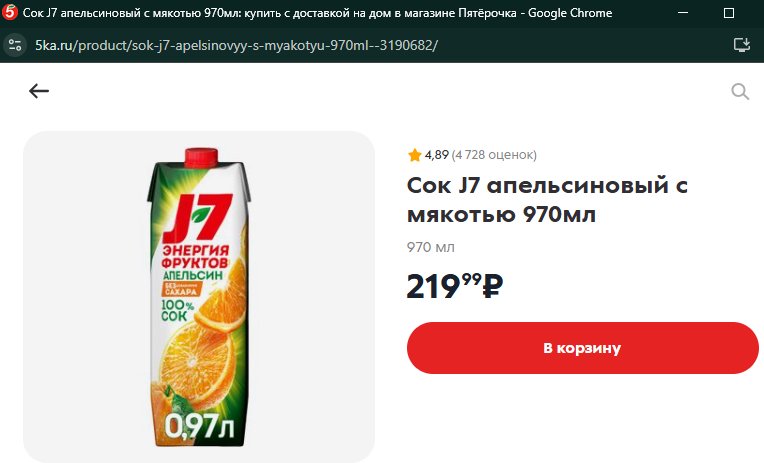Click the J7 logo on carton image
Screen dimensions: 764x463
196,218
